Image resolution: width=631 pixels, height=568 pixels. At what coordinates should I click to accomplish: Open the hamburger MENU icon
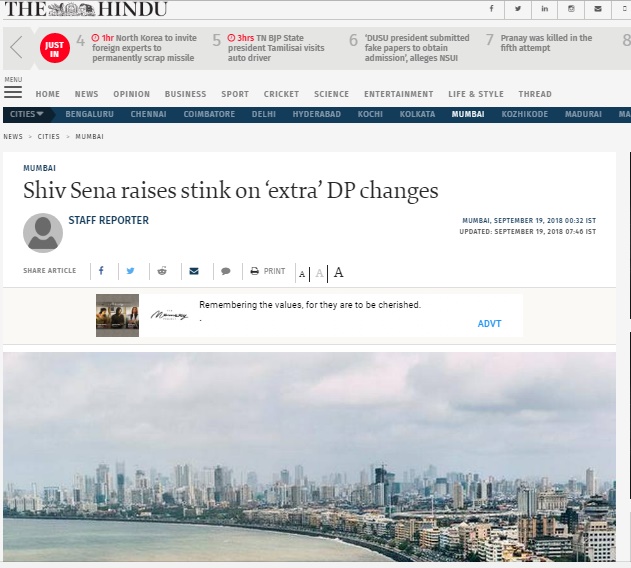tap(13, 92)
